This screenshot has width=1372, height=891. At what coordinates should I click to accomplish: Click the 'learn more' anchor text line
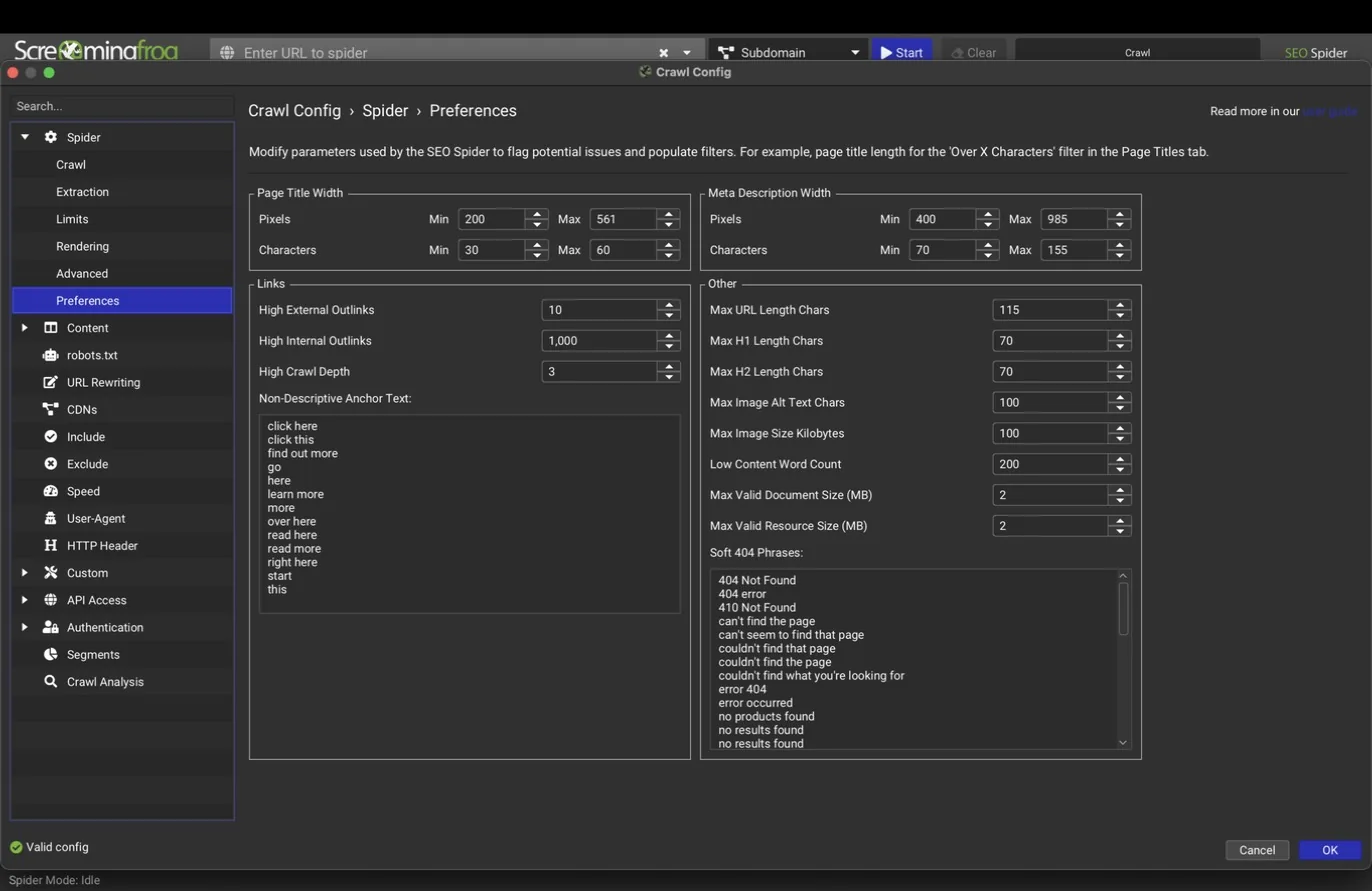tap(295, 494)
